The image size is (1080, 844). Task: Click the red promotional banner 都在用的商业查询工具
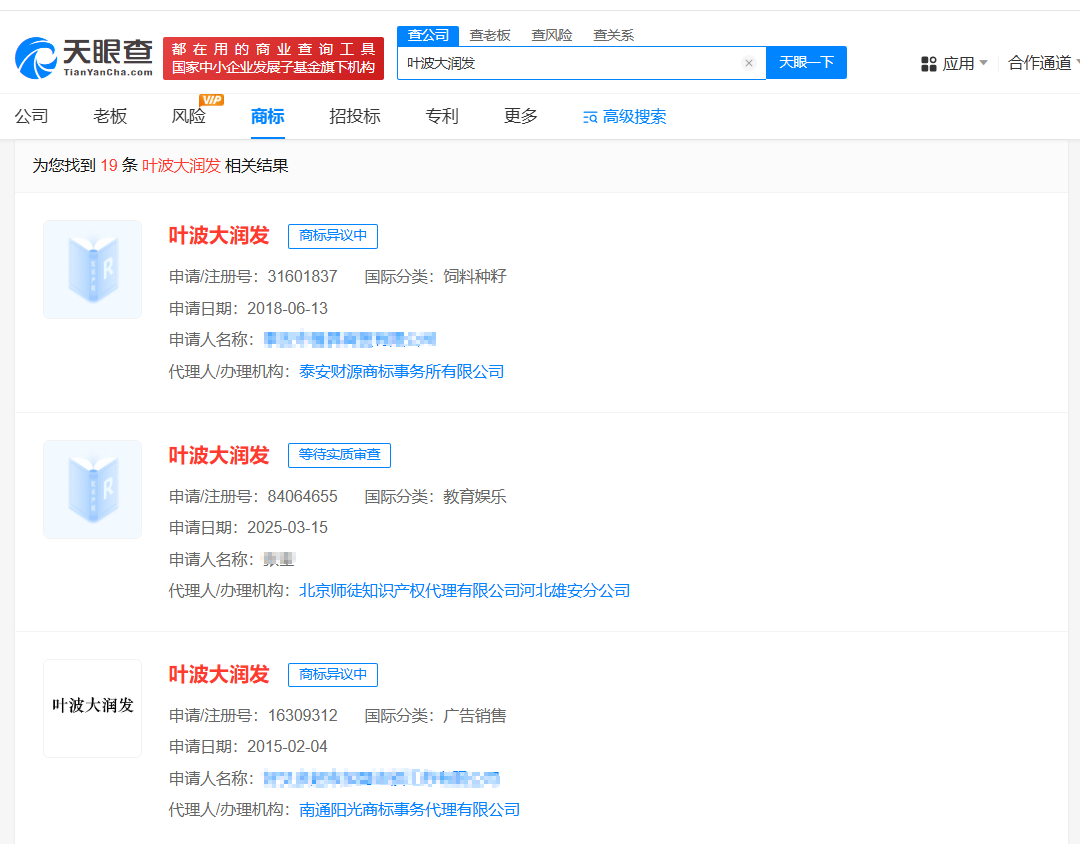click(273, 59)
